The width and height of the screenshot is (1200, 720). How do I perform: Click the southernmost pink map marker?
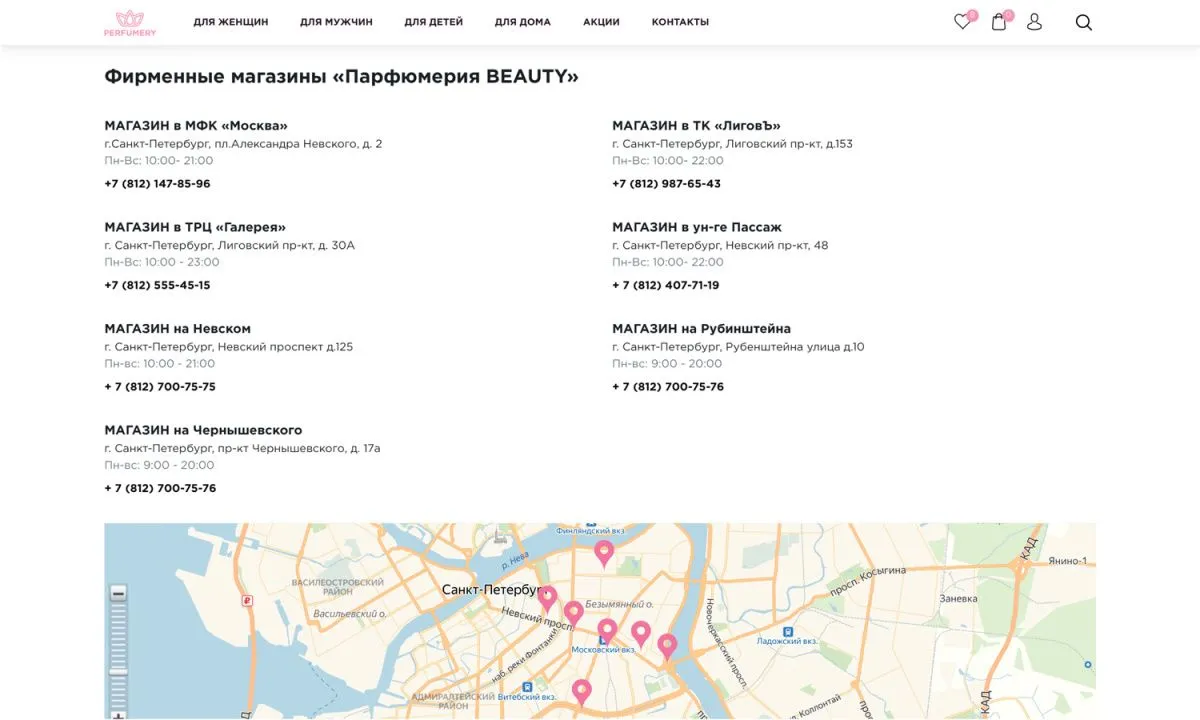(x=581, y=689)
